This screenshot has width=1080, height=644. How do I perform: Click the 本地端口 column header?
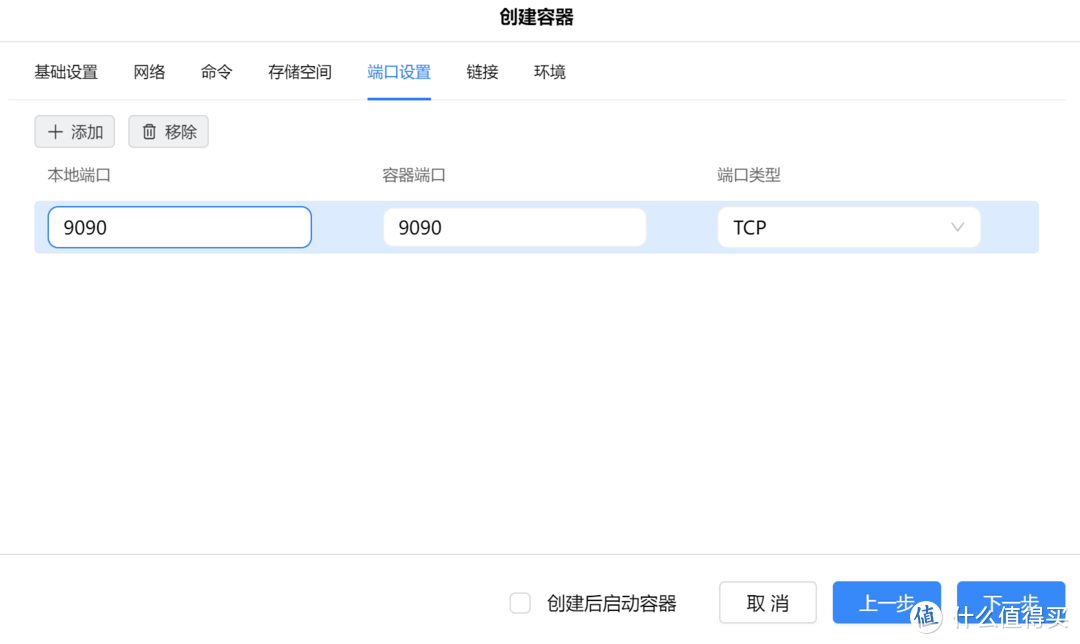[x=79, y=175]
